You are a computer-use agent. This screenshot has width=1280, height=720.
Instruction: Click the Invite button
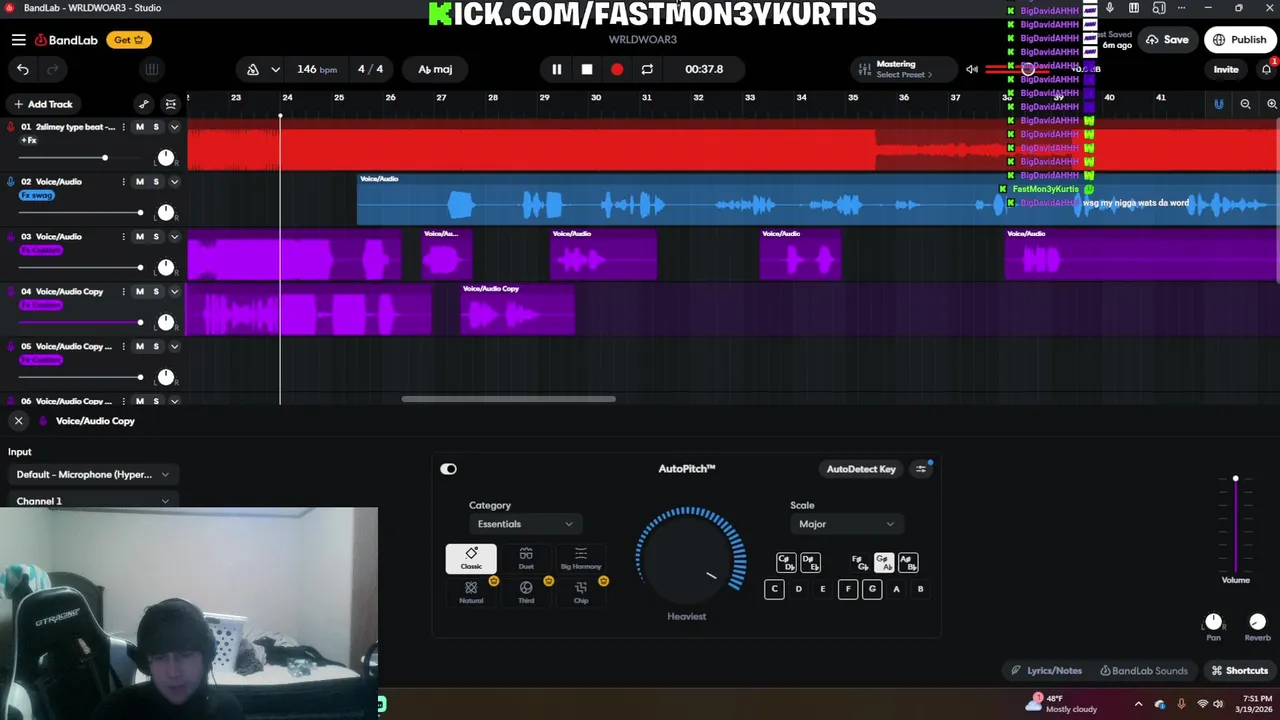coord(1226,69)
